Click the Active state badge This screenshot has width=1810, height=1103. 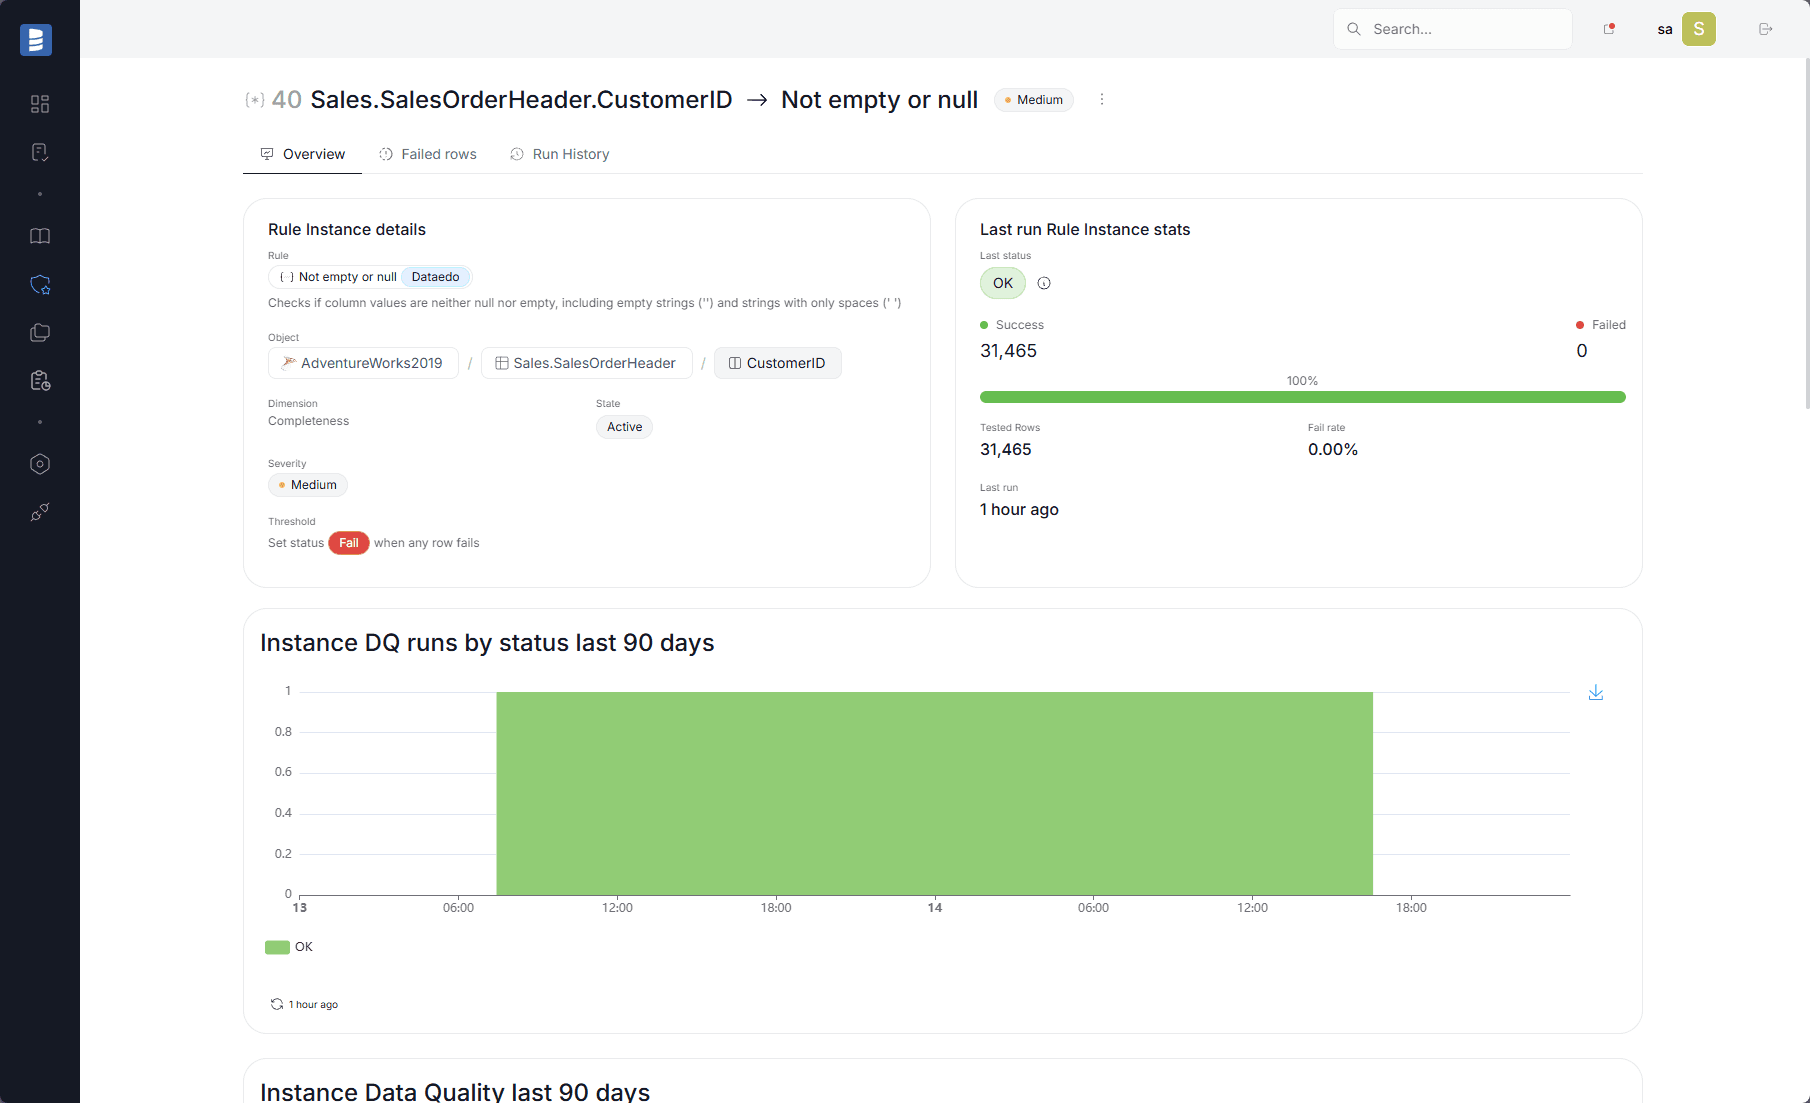click(x=625, y=427)
